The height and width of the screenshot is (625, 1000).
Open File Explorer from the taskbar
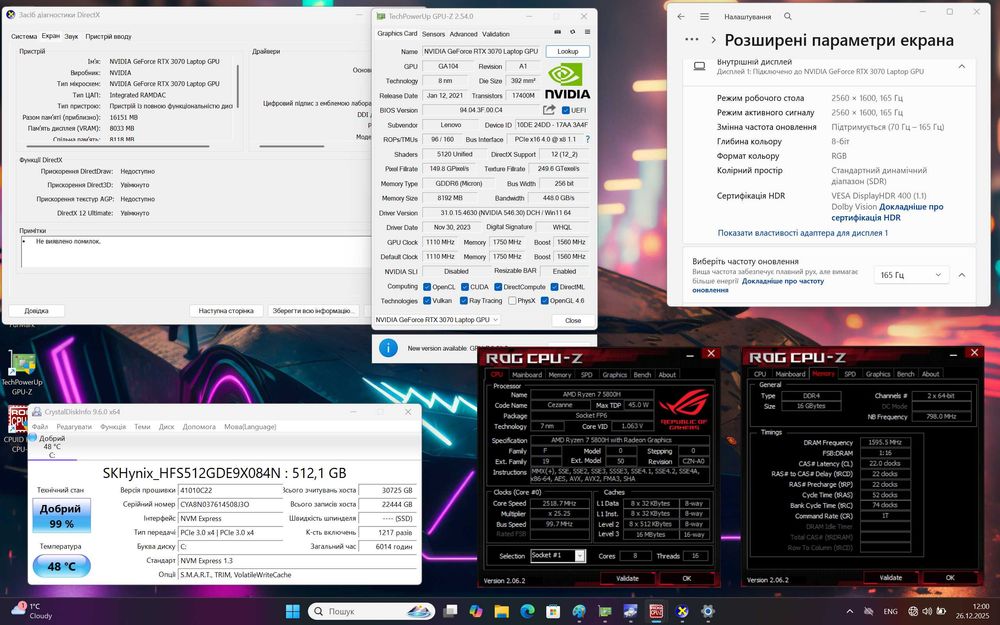coord(501,611)
